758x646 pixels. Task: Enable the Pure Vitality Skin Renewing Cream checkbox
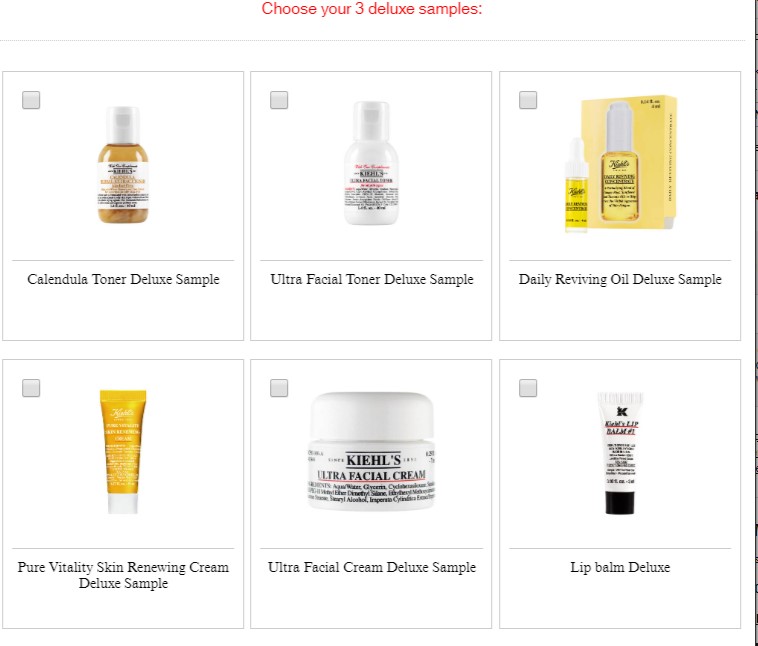31,388
